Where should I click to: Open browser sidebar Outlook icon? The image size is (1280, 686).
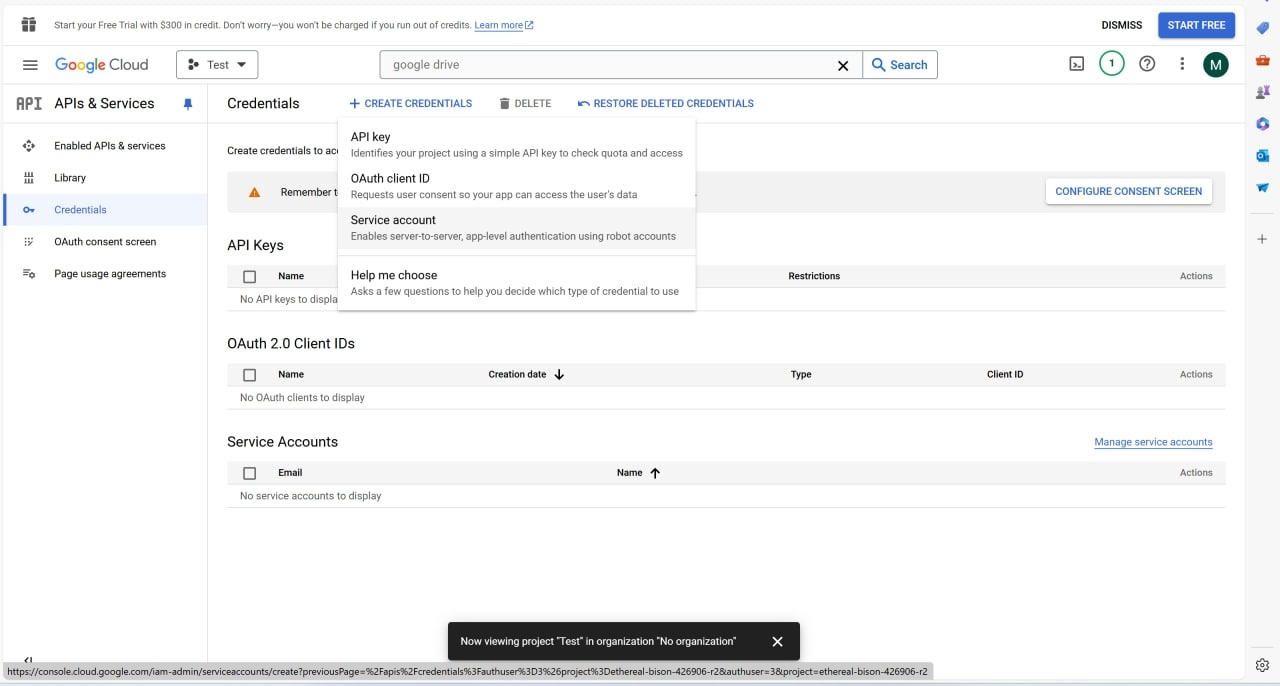click(1263, 156)
